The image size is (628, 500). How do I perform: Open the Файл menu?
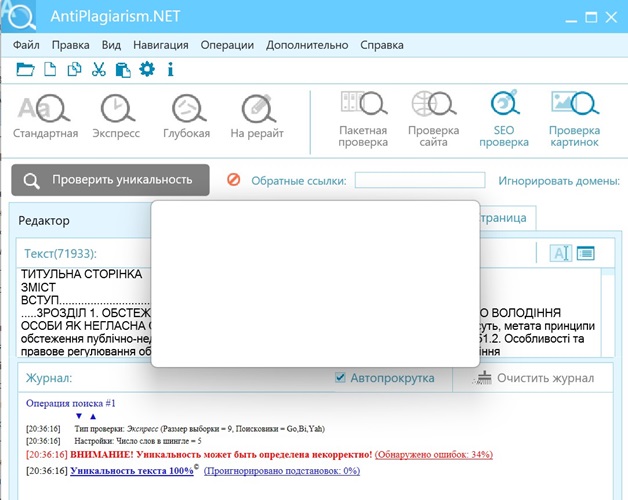tap(26, 45)
